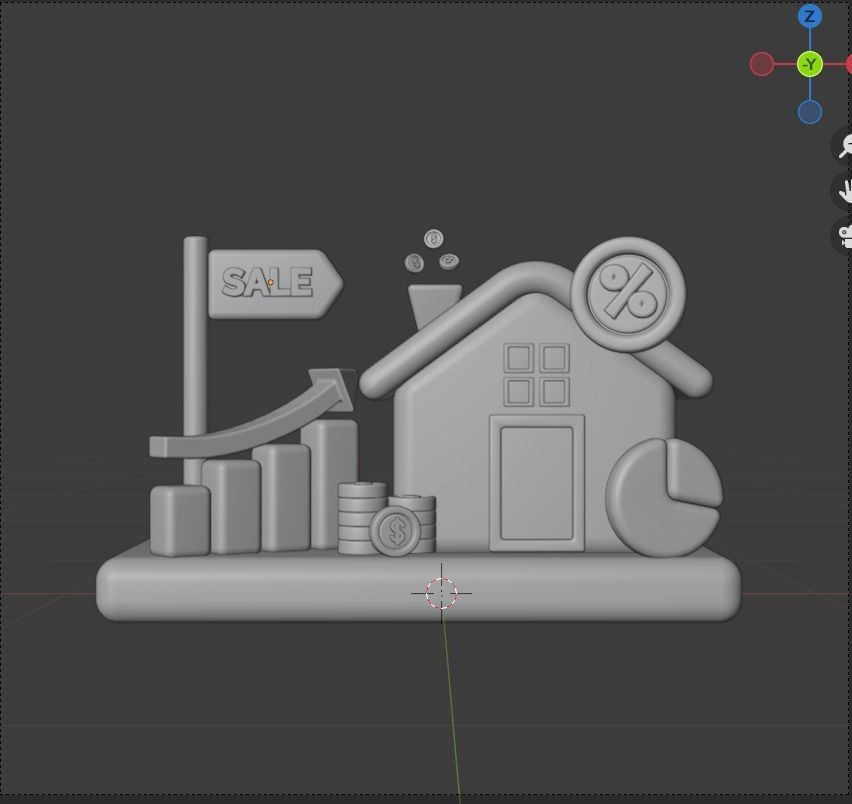The width and height of the screenshot is (852, 804).
Task: Click the blue Z axis gizmo handle
Action: tap(810, 16)
